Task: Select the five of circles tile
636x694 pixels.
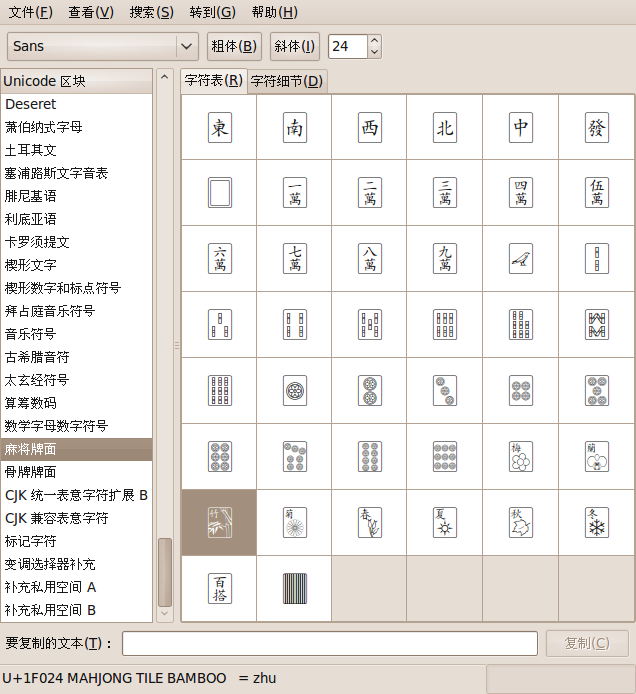Action: (x=597, y=391)
